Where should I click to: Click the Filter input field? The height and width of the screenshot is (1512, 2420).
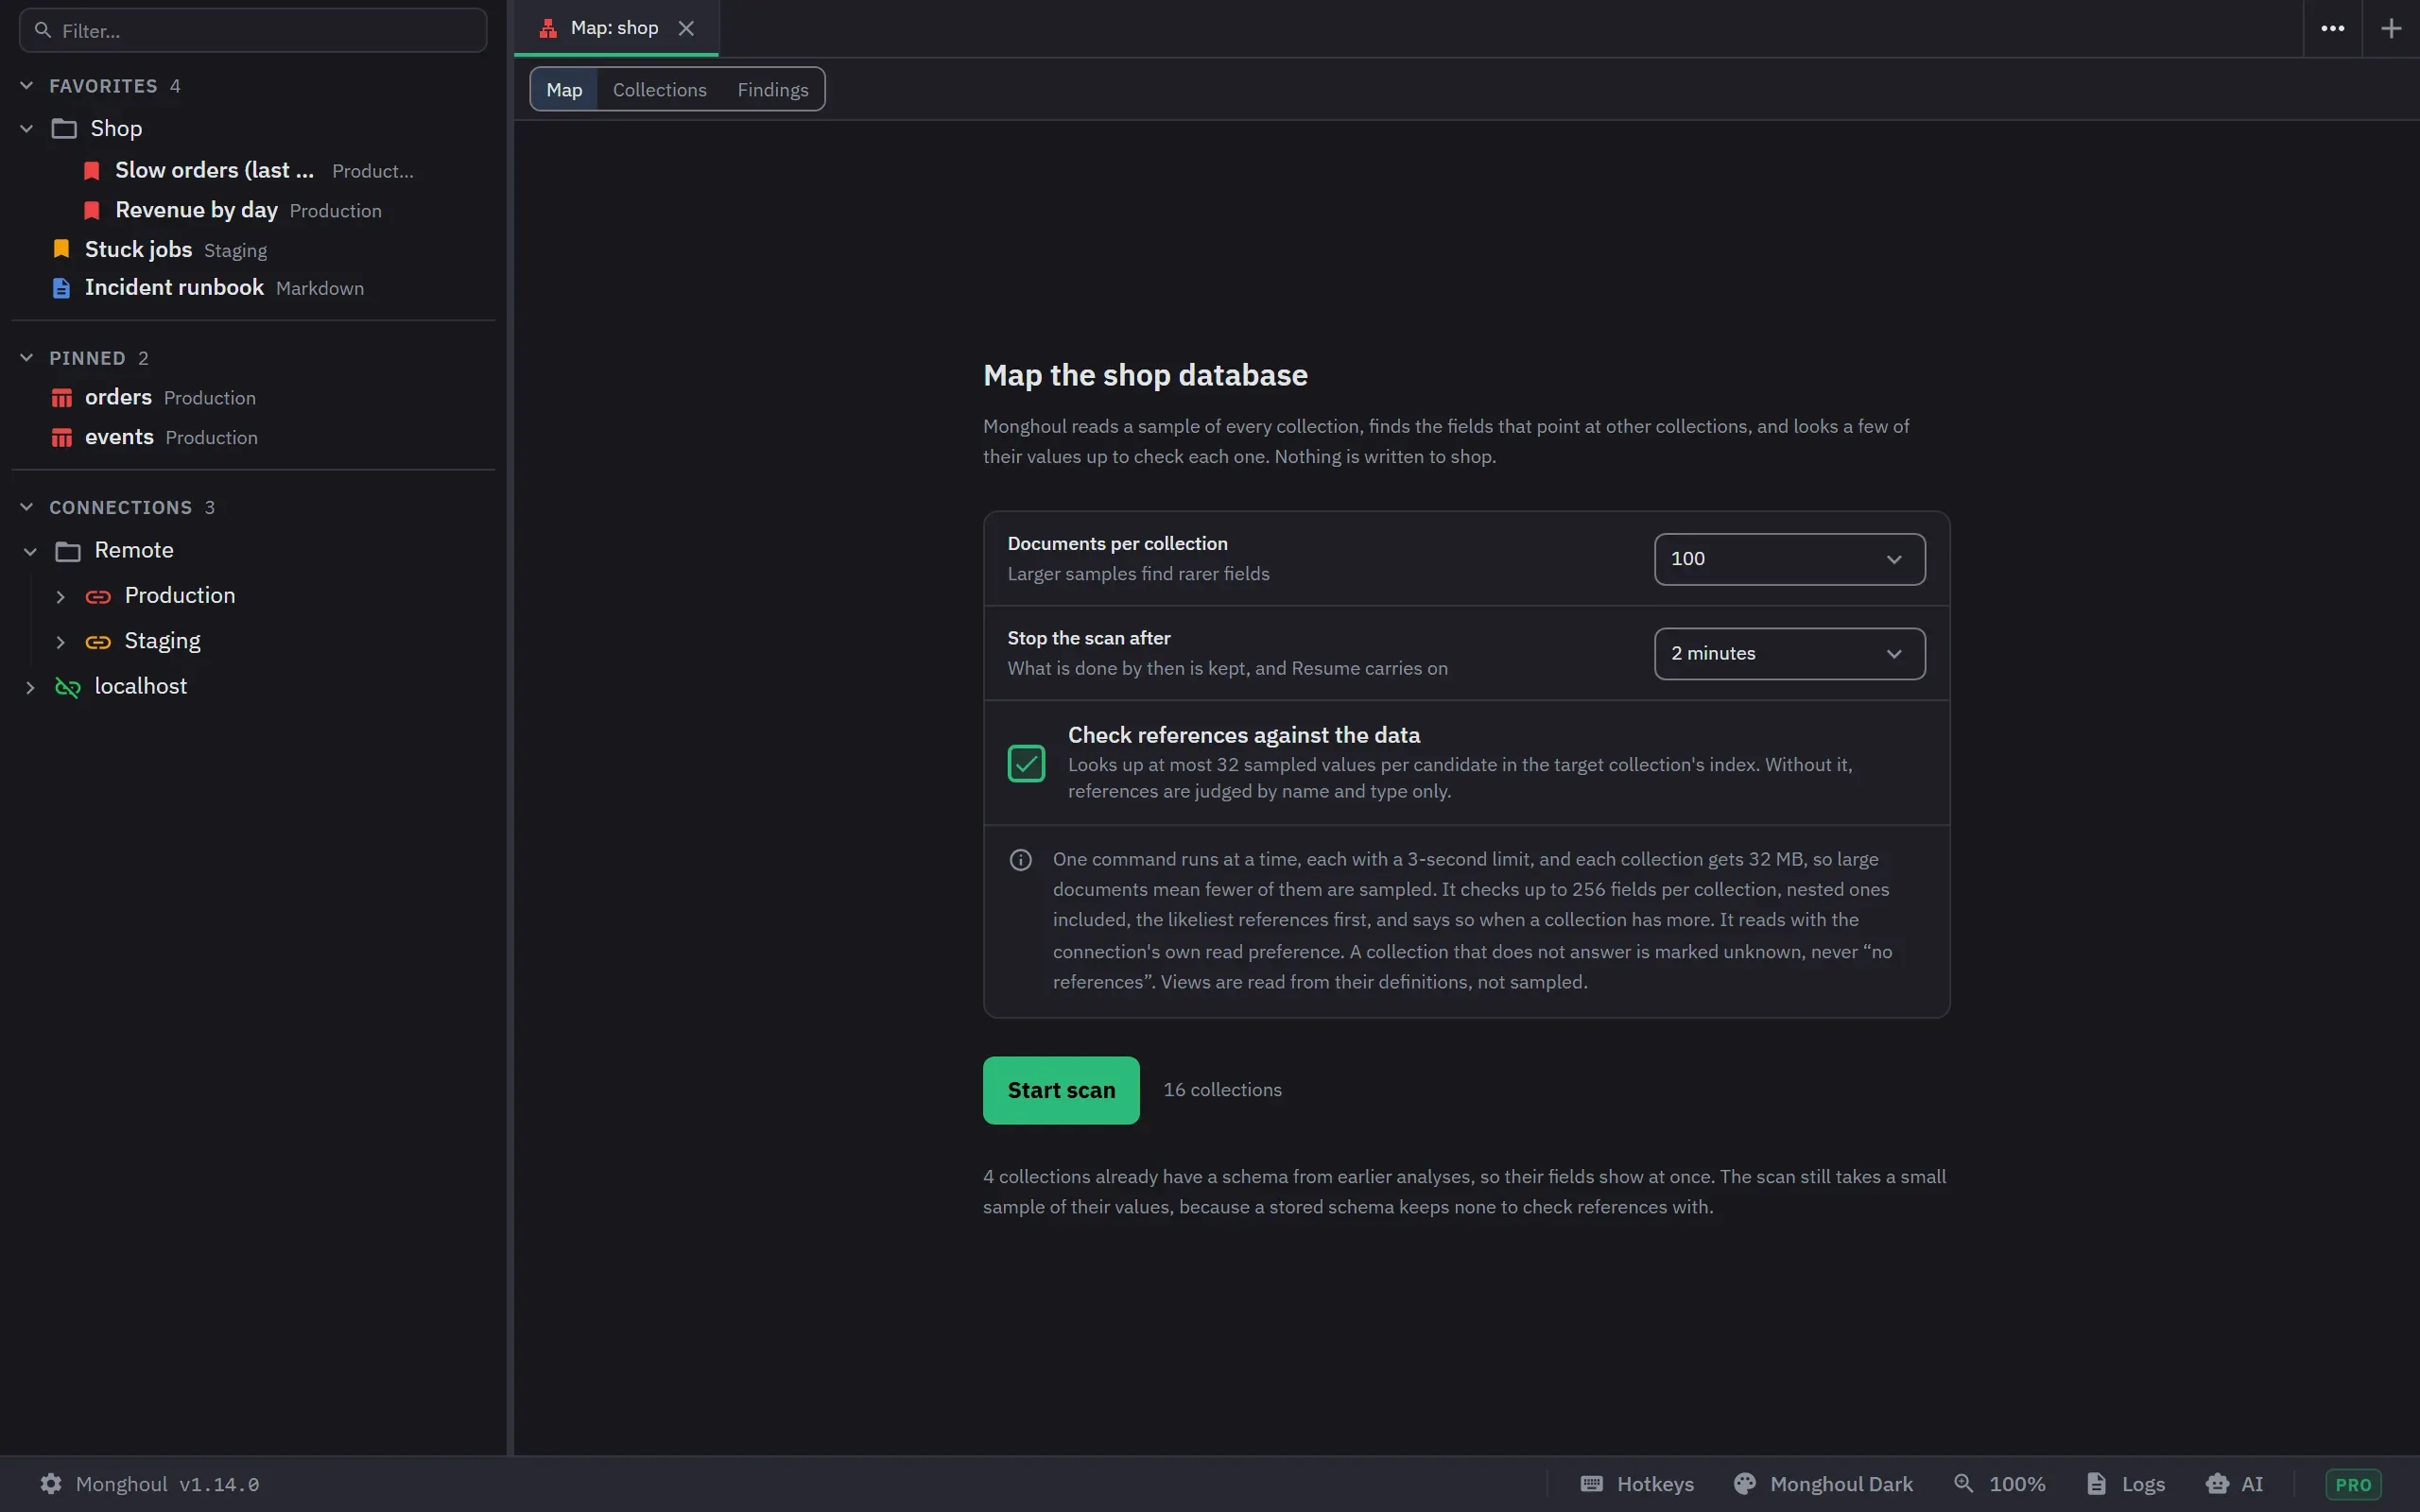(253, 30)
